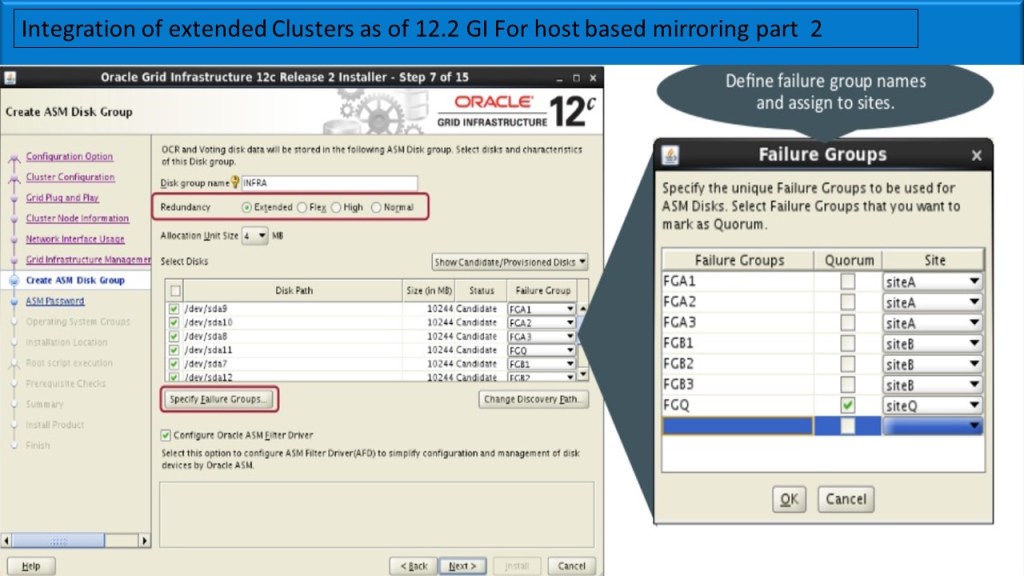Click the Disk group name input field

[329, 183]
